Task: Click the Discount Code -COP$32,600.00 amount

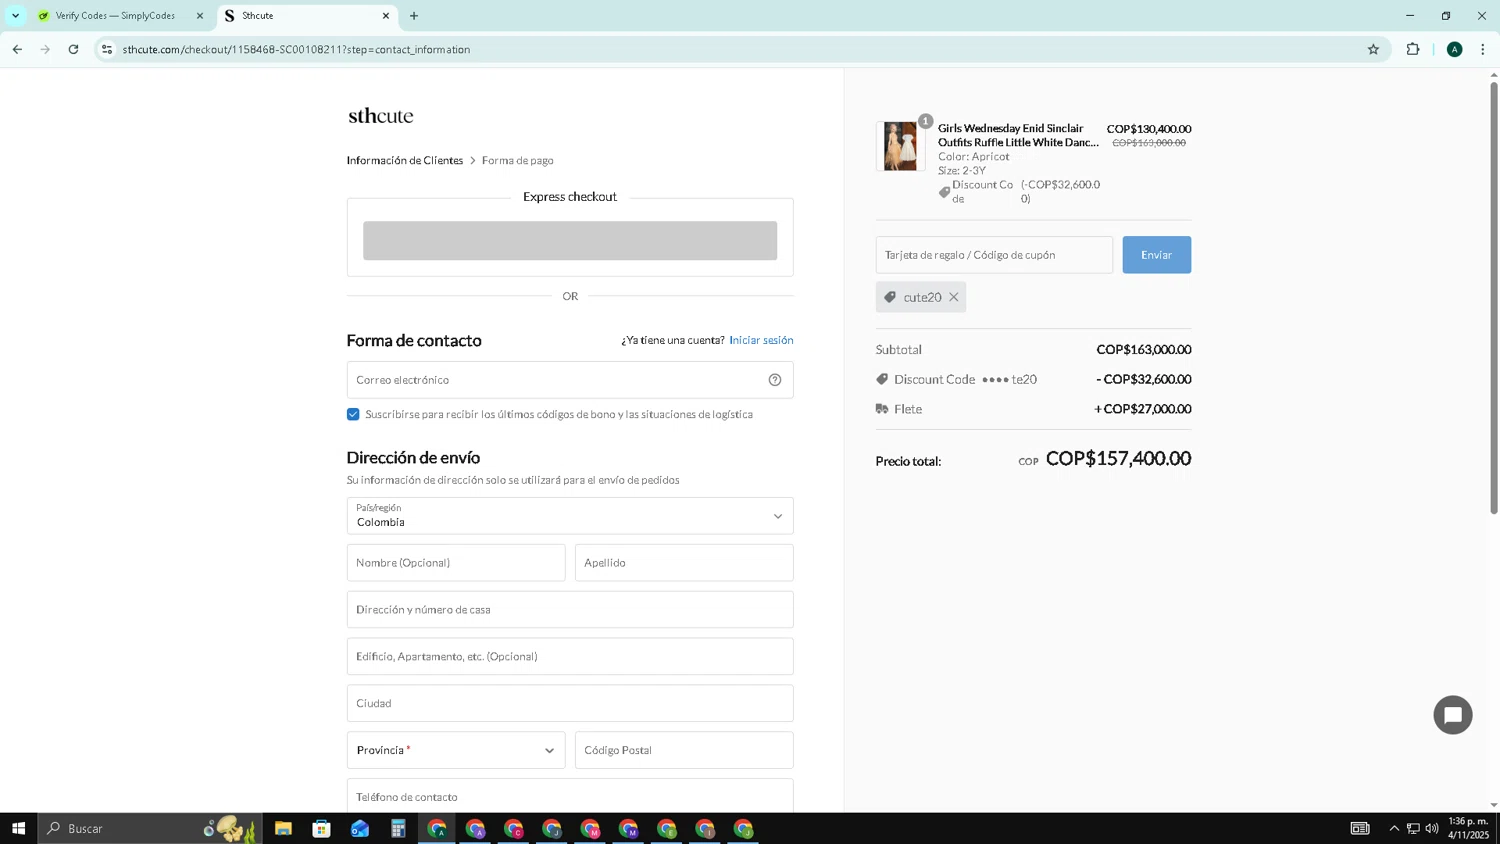Action: tap(1144, 379)
